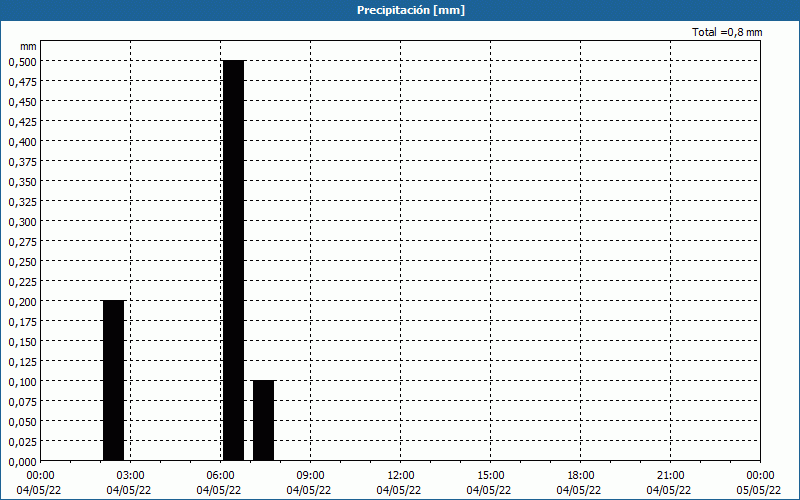
Task: Select the 18:00 time label
Action: click(x=580, y=476)
